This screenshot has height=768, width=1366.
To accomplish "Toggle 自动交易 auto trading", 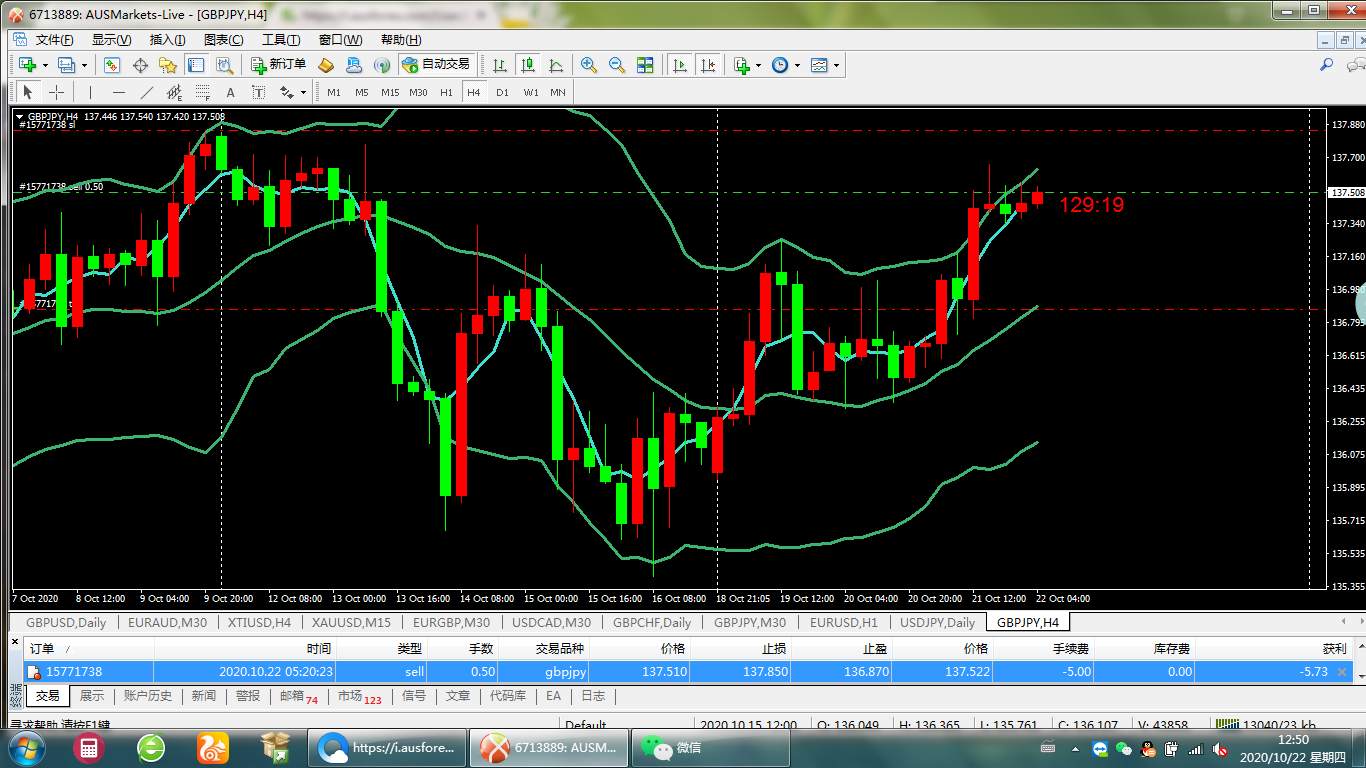I will click(x=435, y=65).
